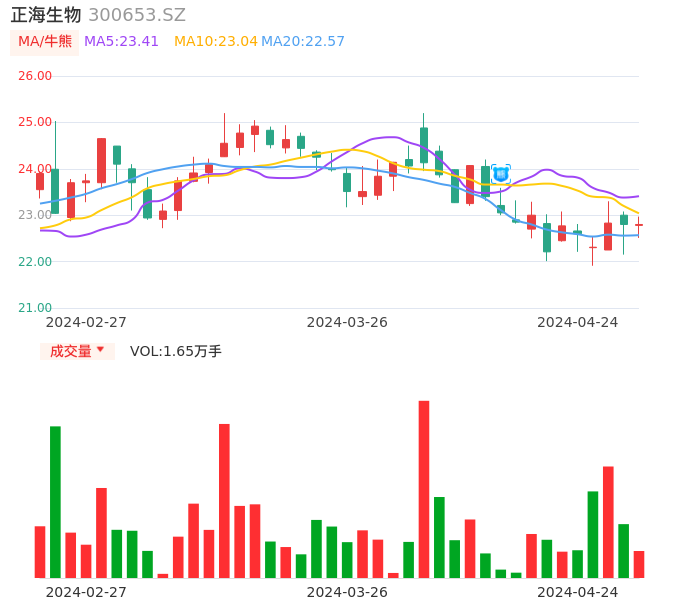
Task: Click the blue bear marker icon on the chart
Action: (501, 174)
